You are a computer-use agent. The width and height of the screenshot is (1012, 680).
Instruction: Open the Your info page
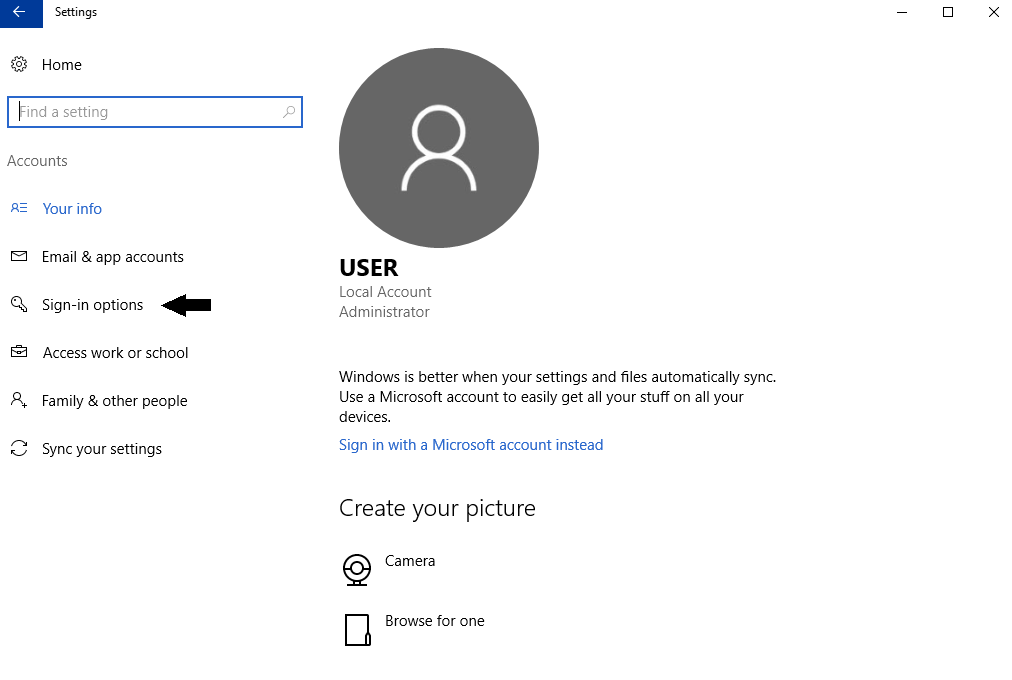72,209
